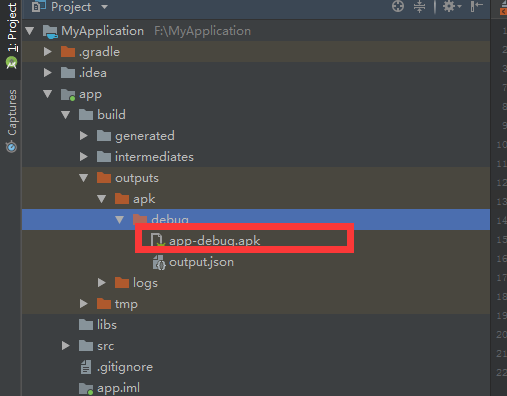Click the F:\MyApplication path text
Screen dimensions: 507x396
click(x=202, y=31)
